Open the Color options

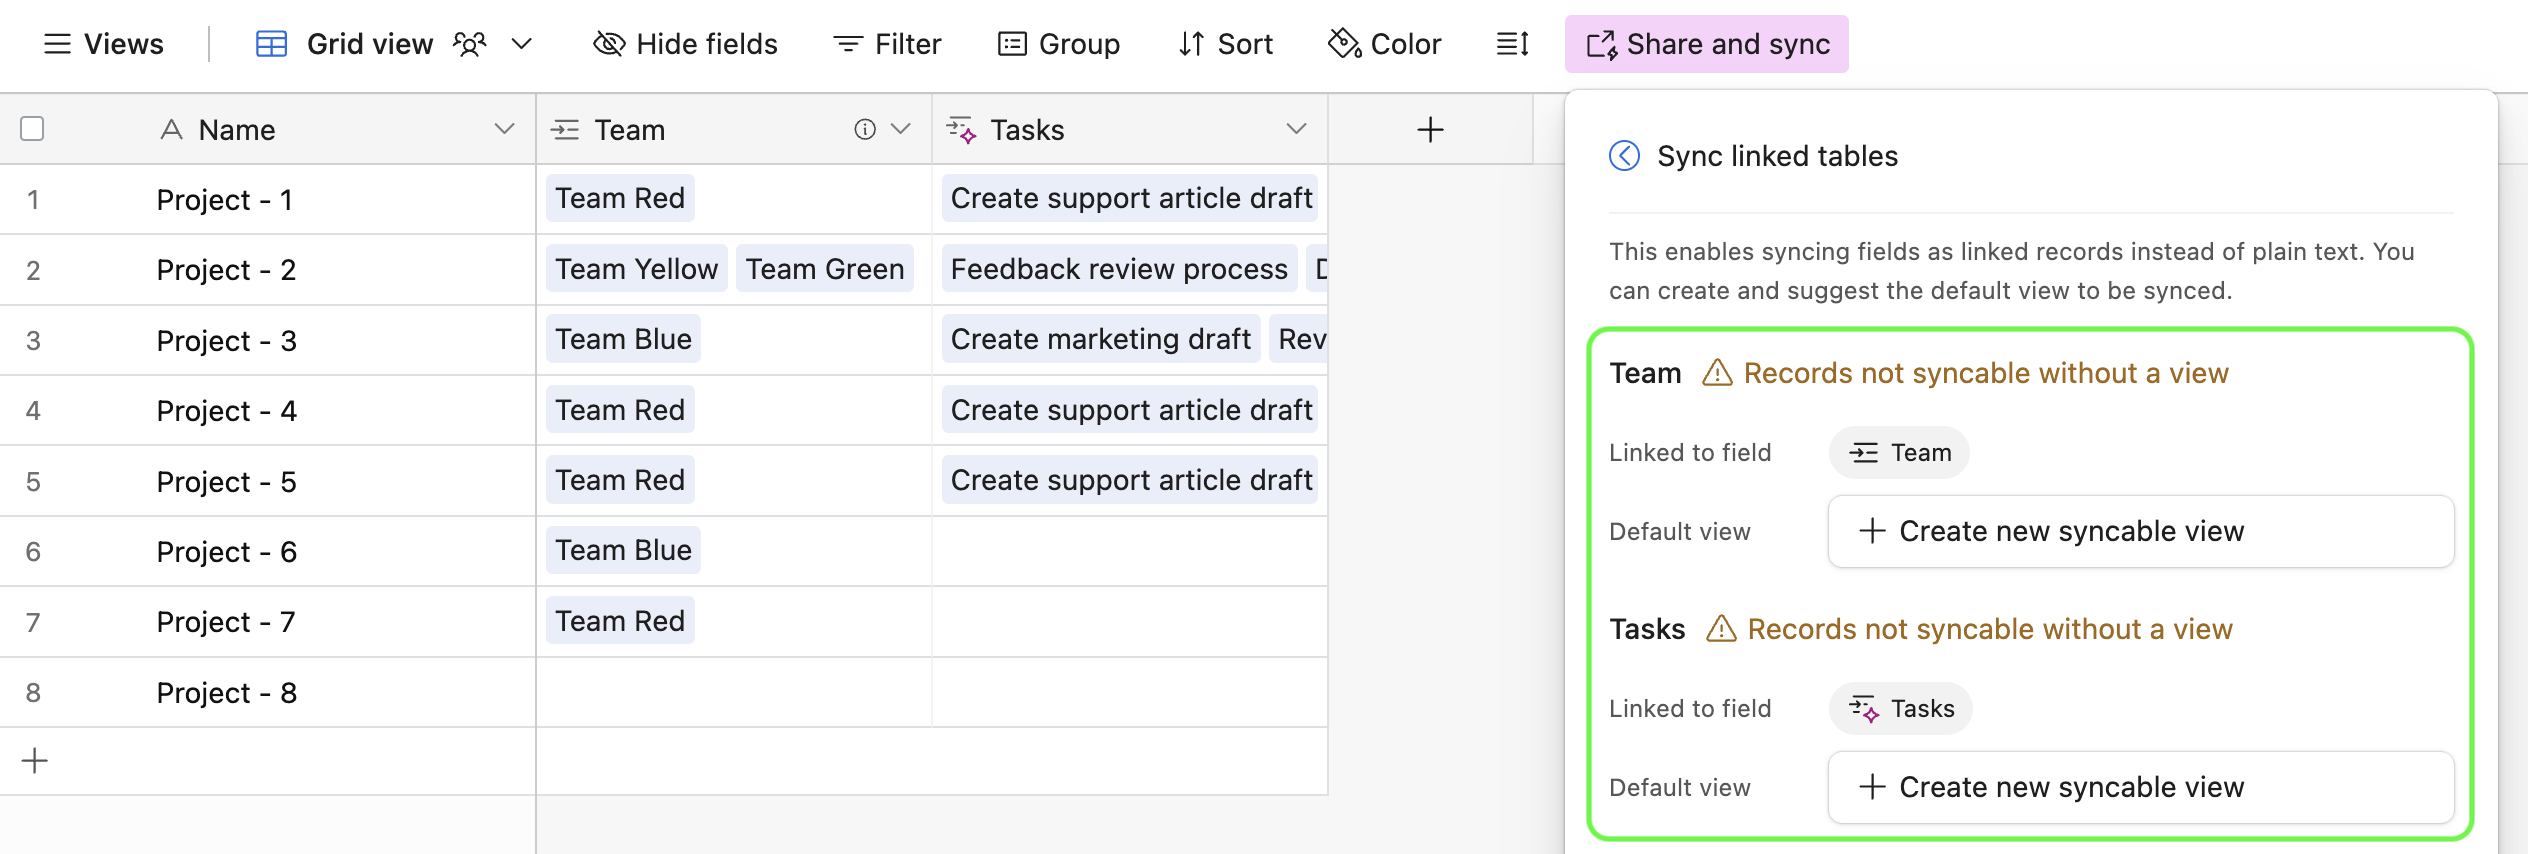(x=1384, y=44)
